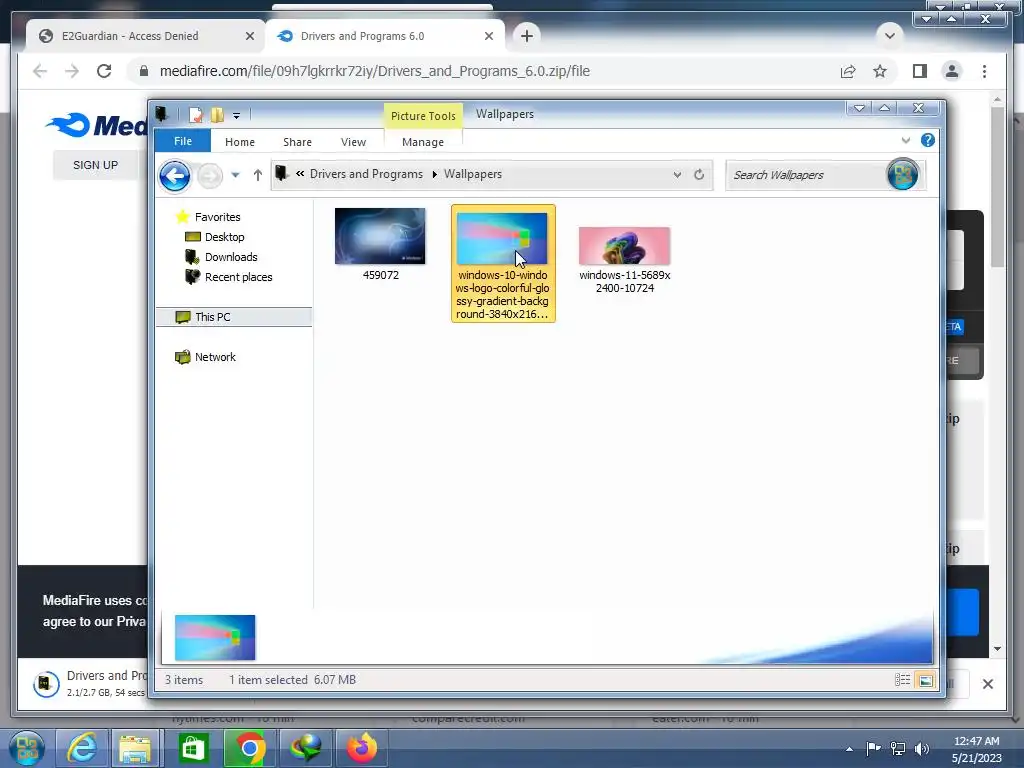Expand the Explorer ribbon chevron
The width and height of the screenshot is (1024, 768).
click(906, 140)
